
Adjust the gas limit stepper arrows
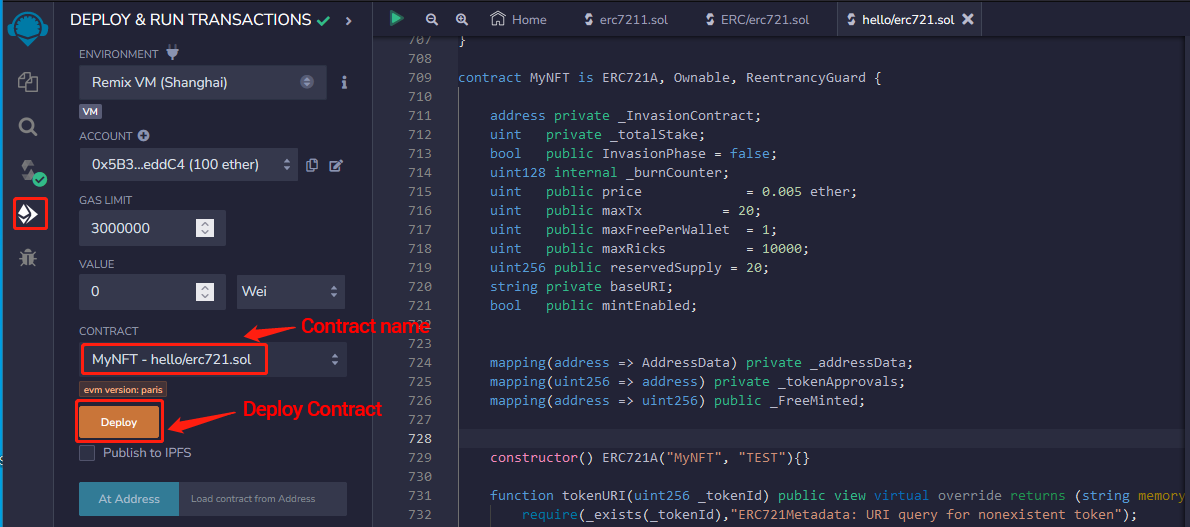coord(205,229)
